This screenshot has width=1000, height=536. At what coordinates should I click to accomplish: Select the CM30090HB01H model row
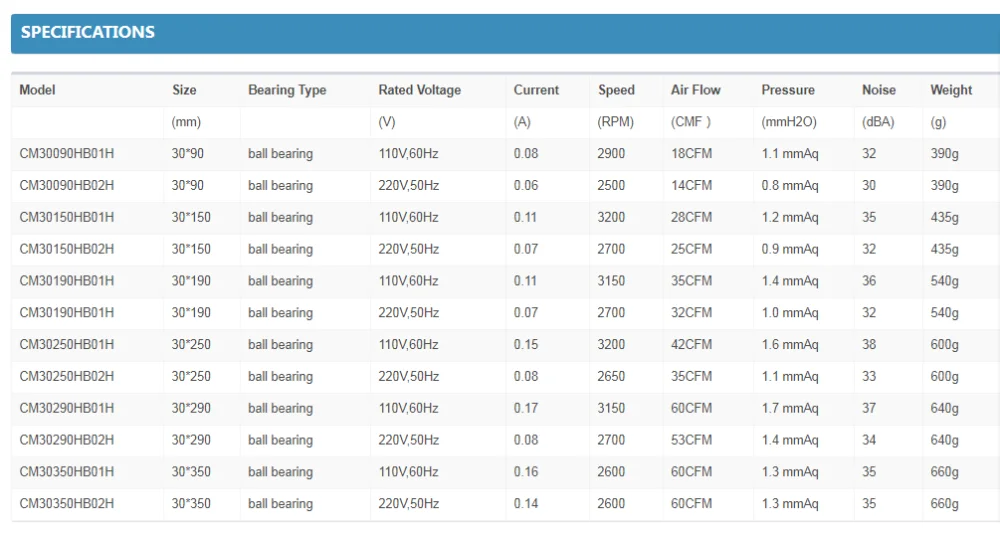(x=67, y=154)
